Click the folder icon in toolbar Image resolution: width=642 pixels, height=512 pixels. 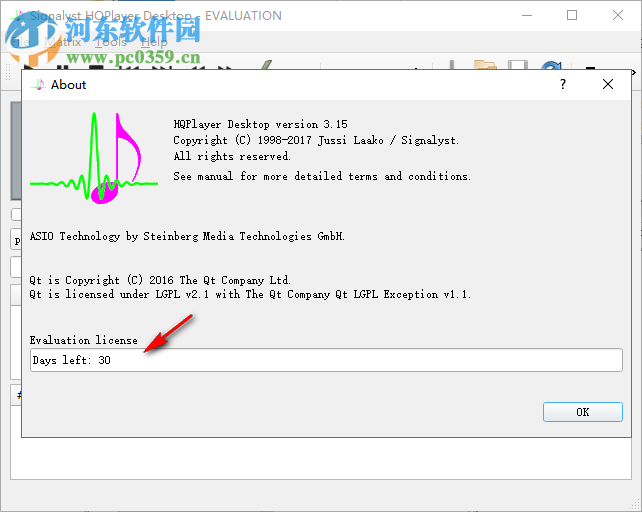(485, 65)
